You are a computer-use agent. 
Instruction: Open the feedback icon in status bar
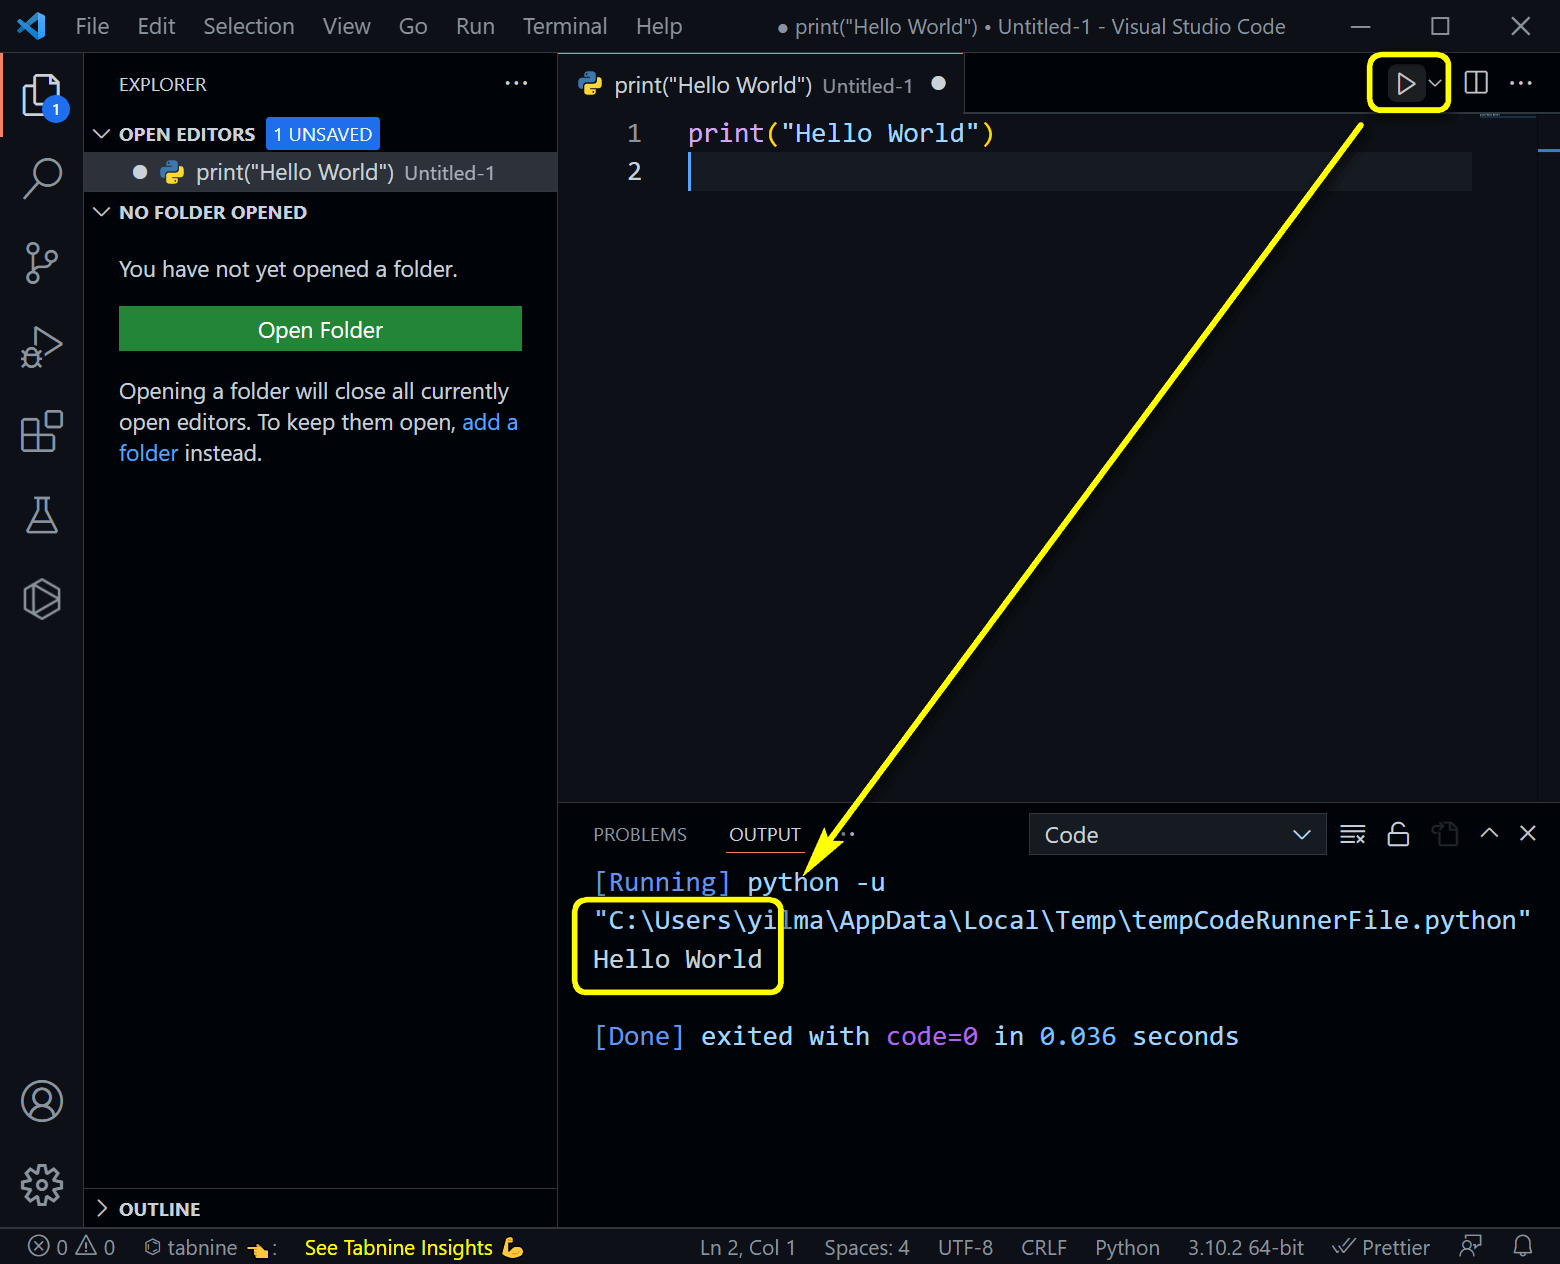pyautogui.click(x=1471, y=1246)
